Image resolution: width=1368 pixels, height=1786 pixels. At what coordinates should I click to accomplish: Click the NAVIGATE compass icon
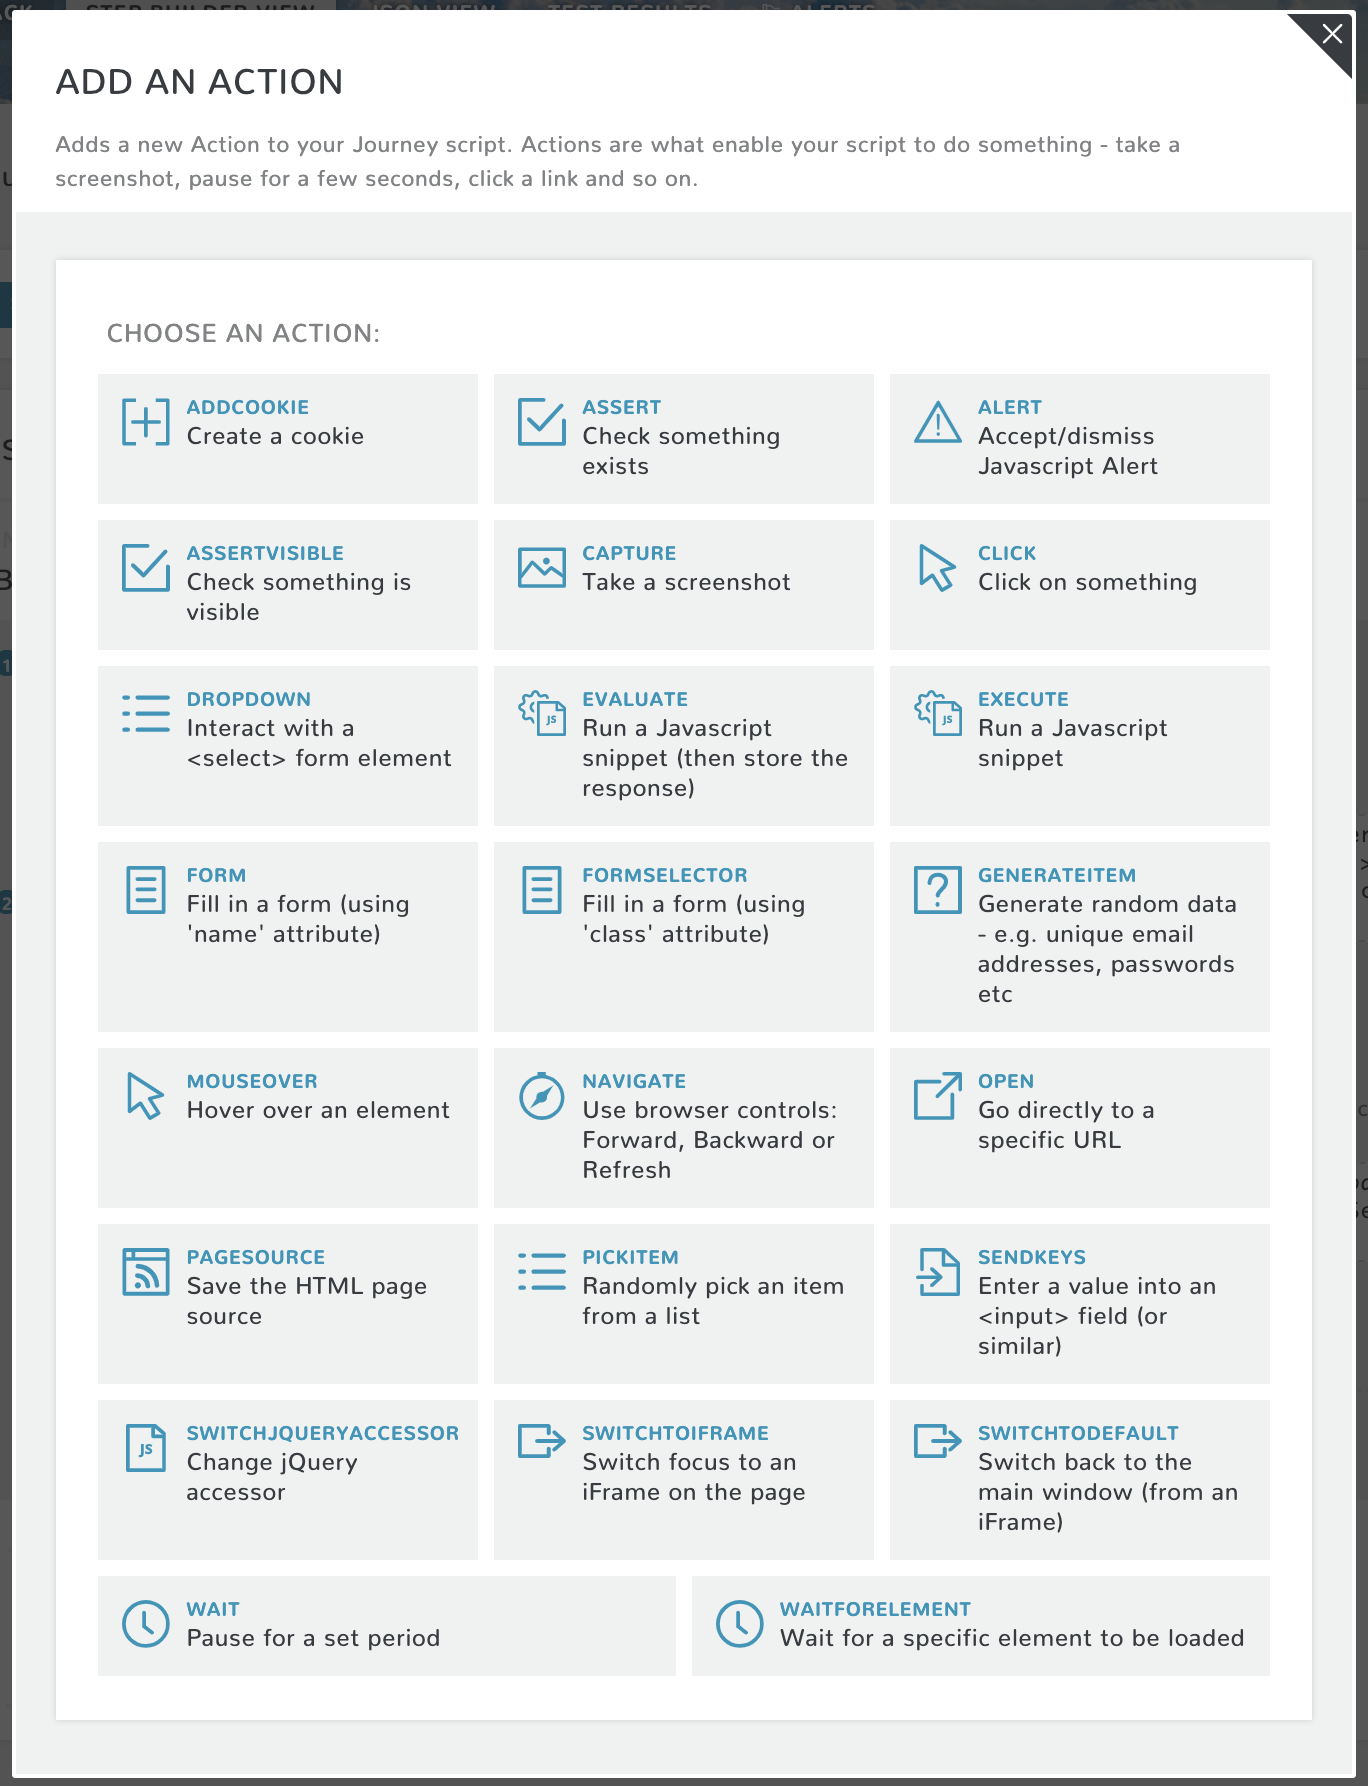click(541, 1096)
